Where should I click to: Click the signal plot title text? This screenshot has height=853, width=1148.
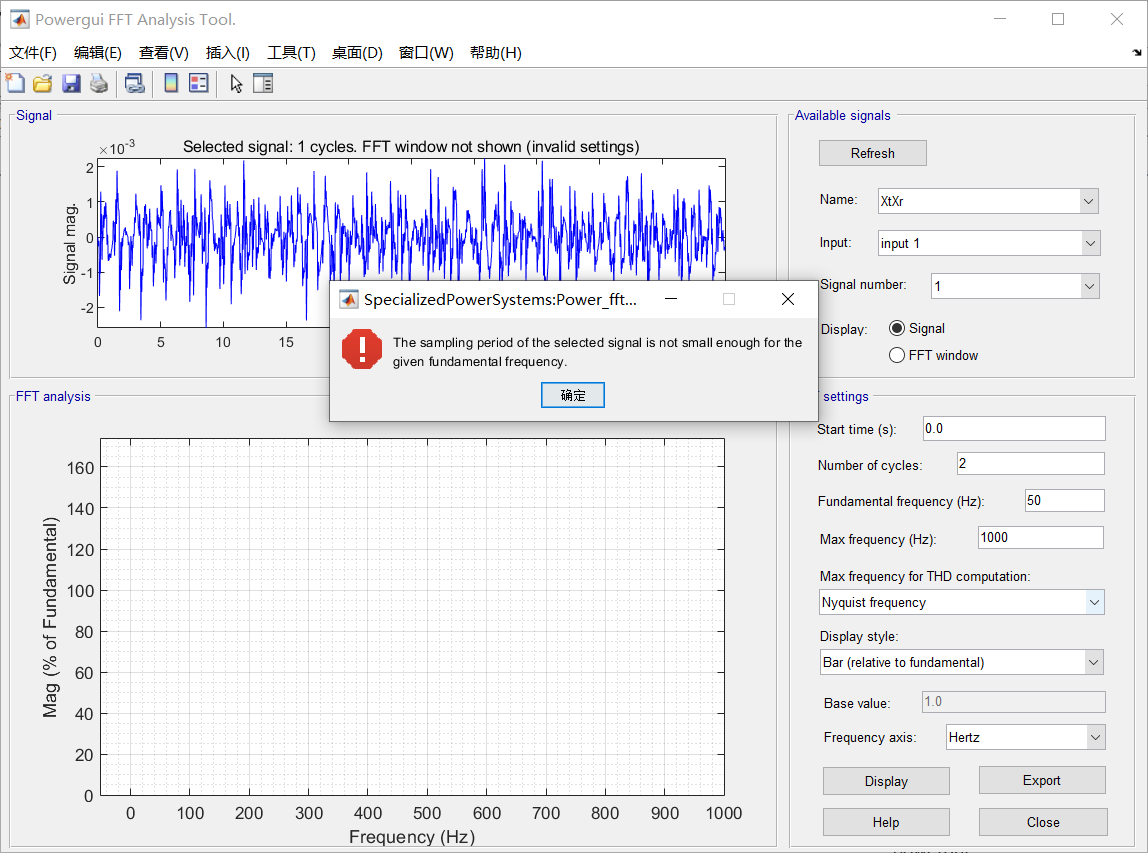pos(411,146)
